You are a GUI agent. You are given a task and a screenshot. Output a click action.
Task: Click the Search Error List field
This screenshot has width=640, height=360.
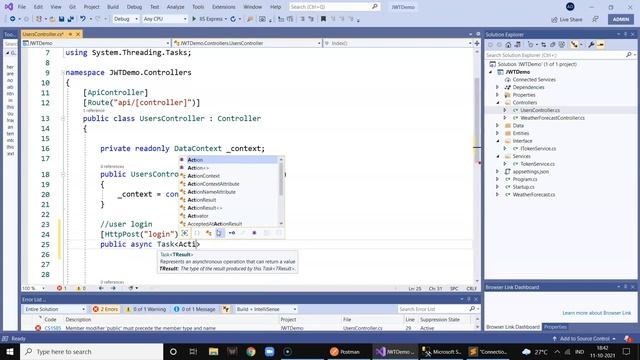pos(437,309)
